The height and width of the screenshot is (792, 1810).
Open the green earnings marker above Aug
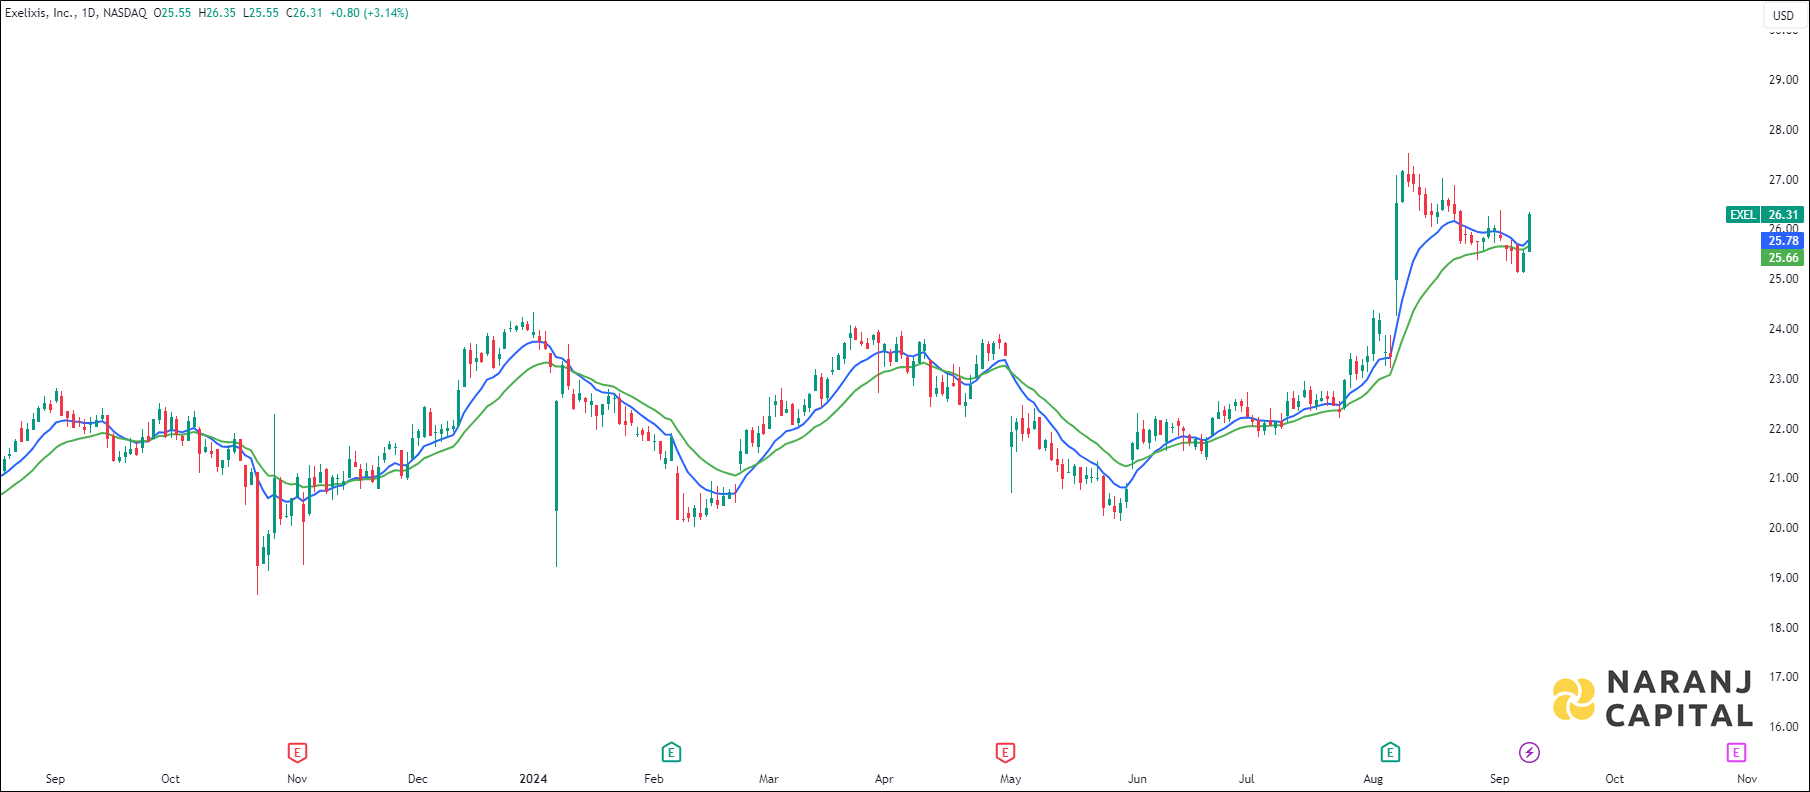point(1390,752)
